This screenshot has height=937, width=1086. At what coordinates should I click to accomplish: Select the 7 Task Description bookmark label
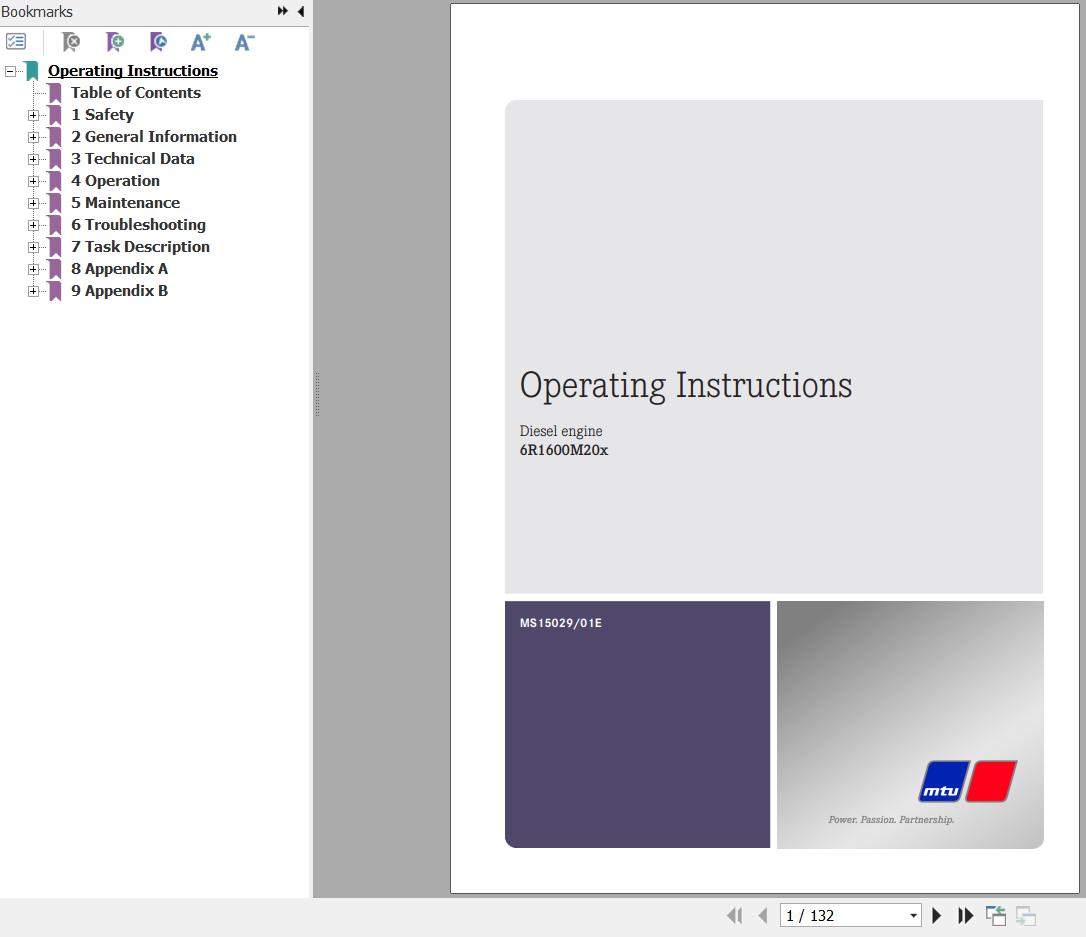(140, 247)
